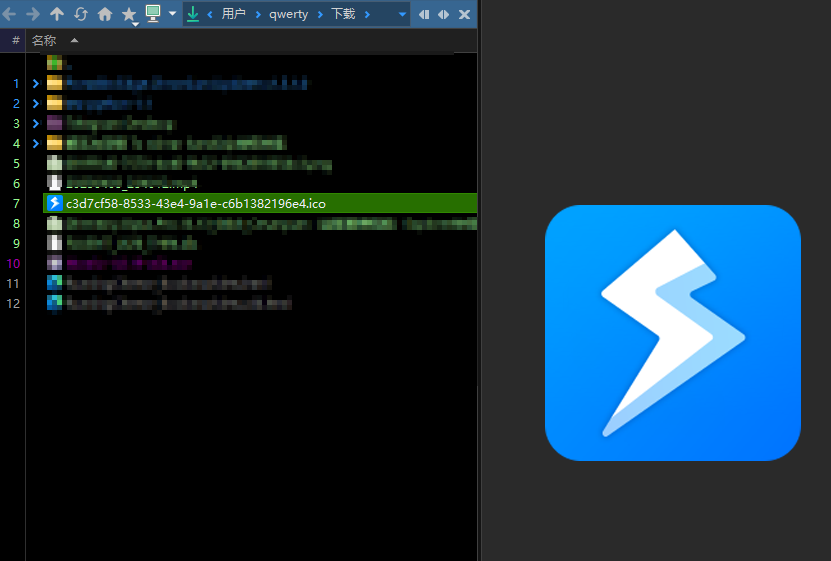Select the qwerty breadcrumb segment
This screenshot has width=831, height=561.
pos(288,14)
